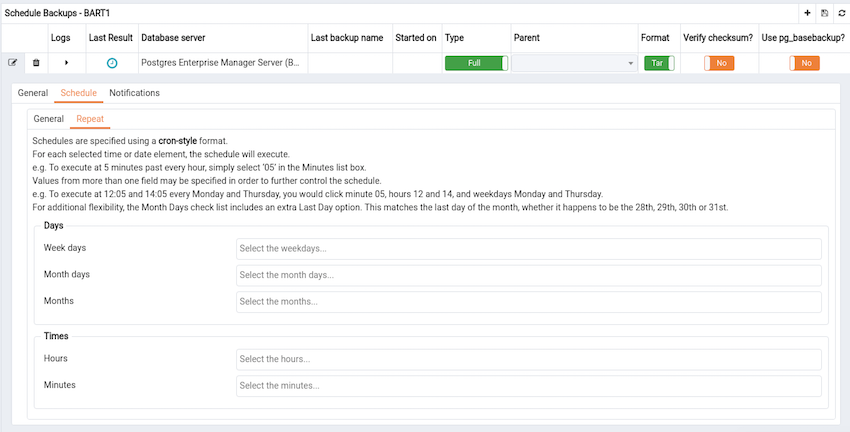The image size is (850, 432).
Task: Click the Times section label
Action: (56, 336)
